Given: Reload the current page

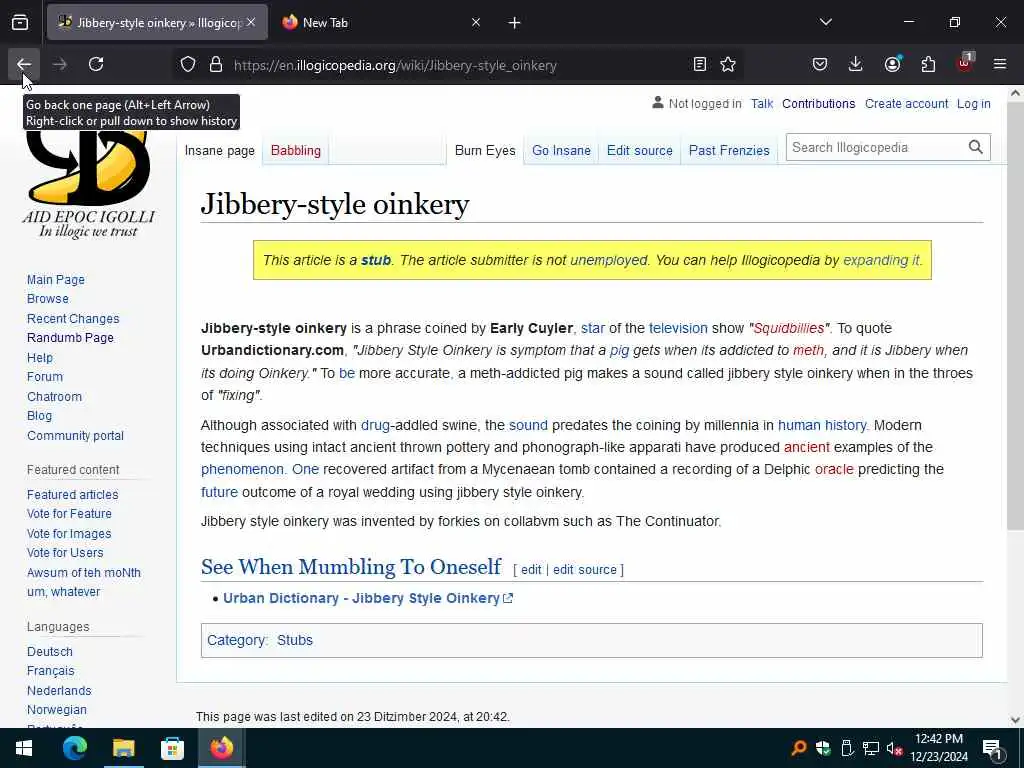Looking at the screenshot, I should [96, 64].
